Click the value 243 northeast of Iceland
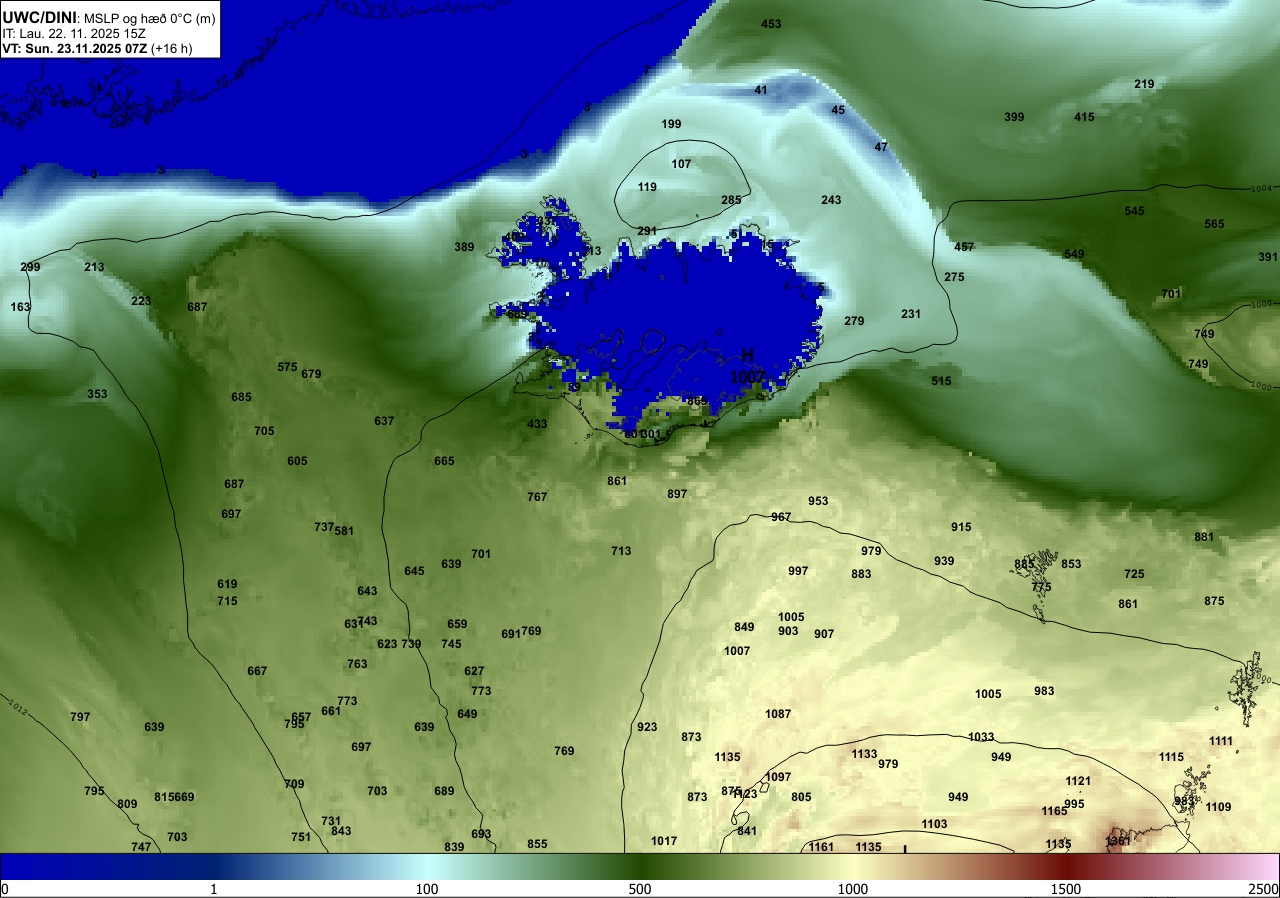The width and height of the screenshot is (1280, 898). (x=831, y=200)
